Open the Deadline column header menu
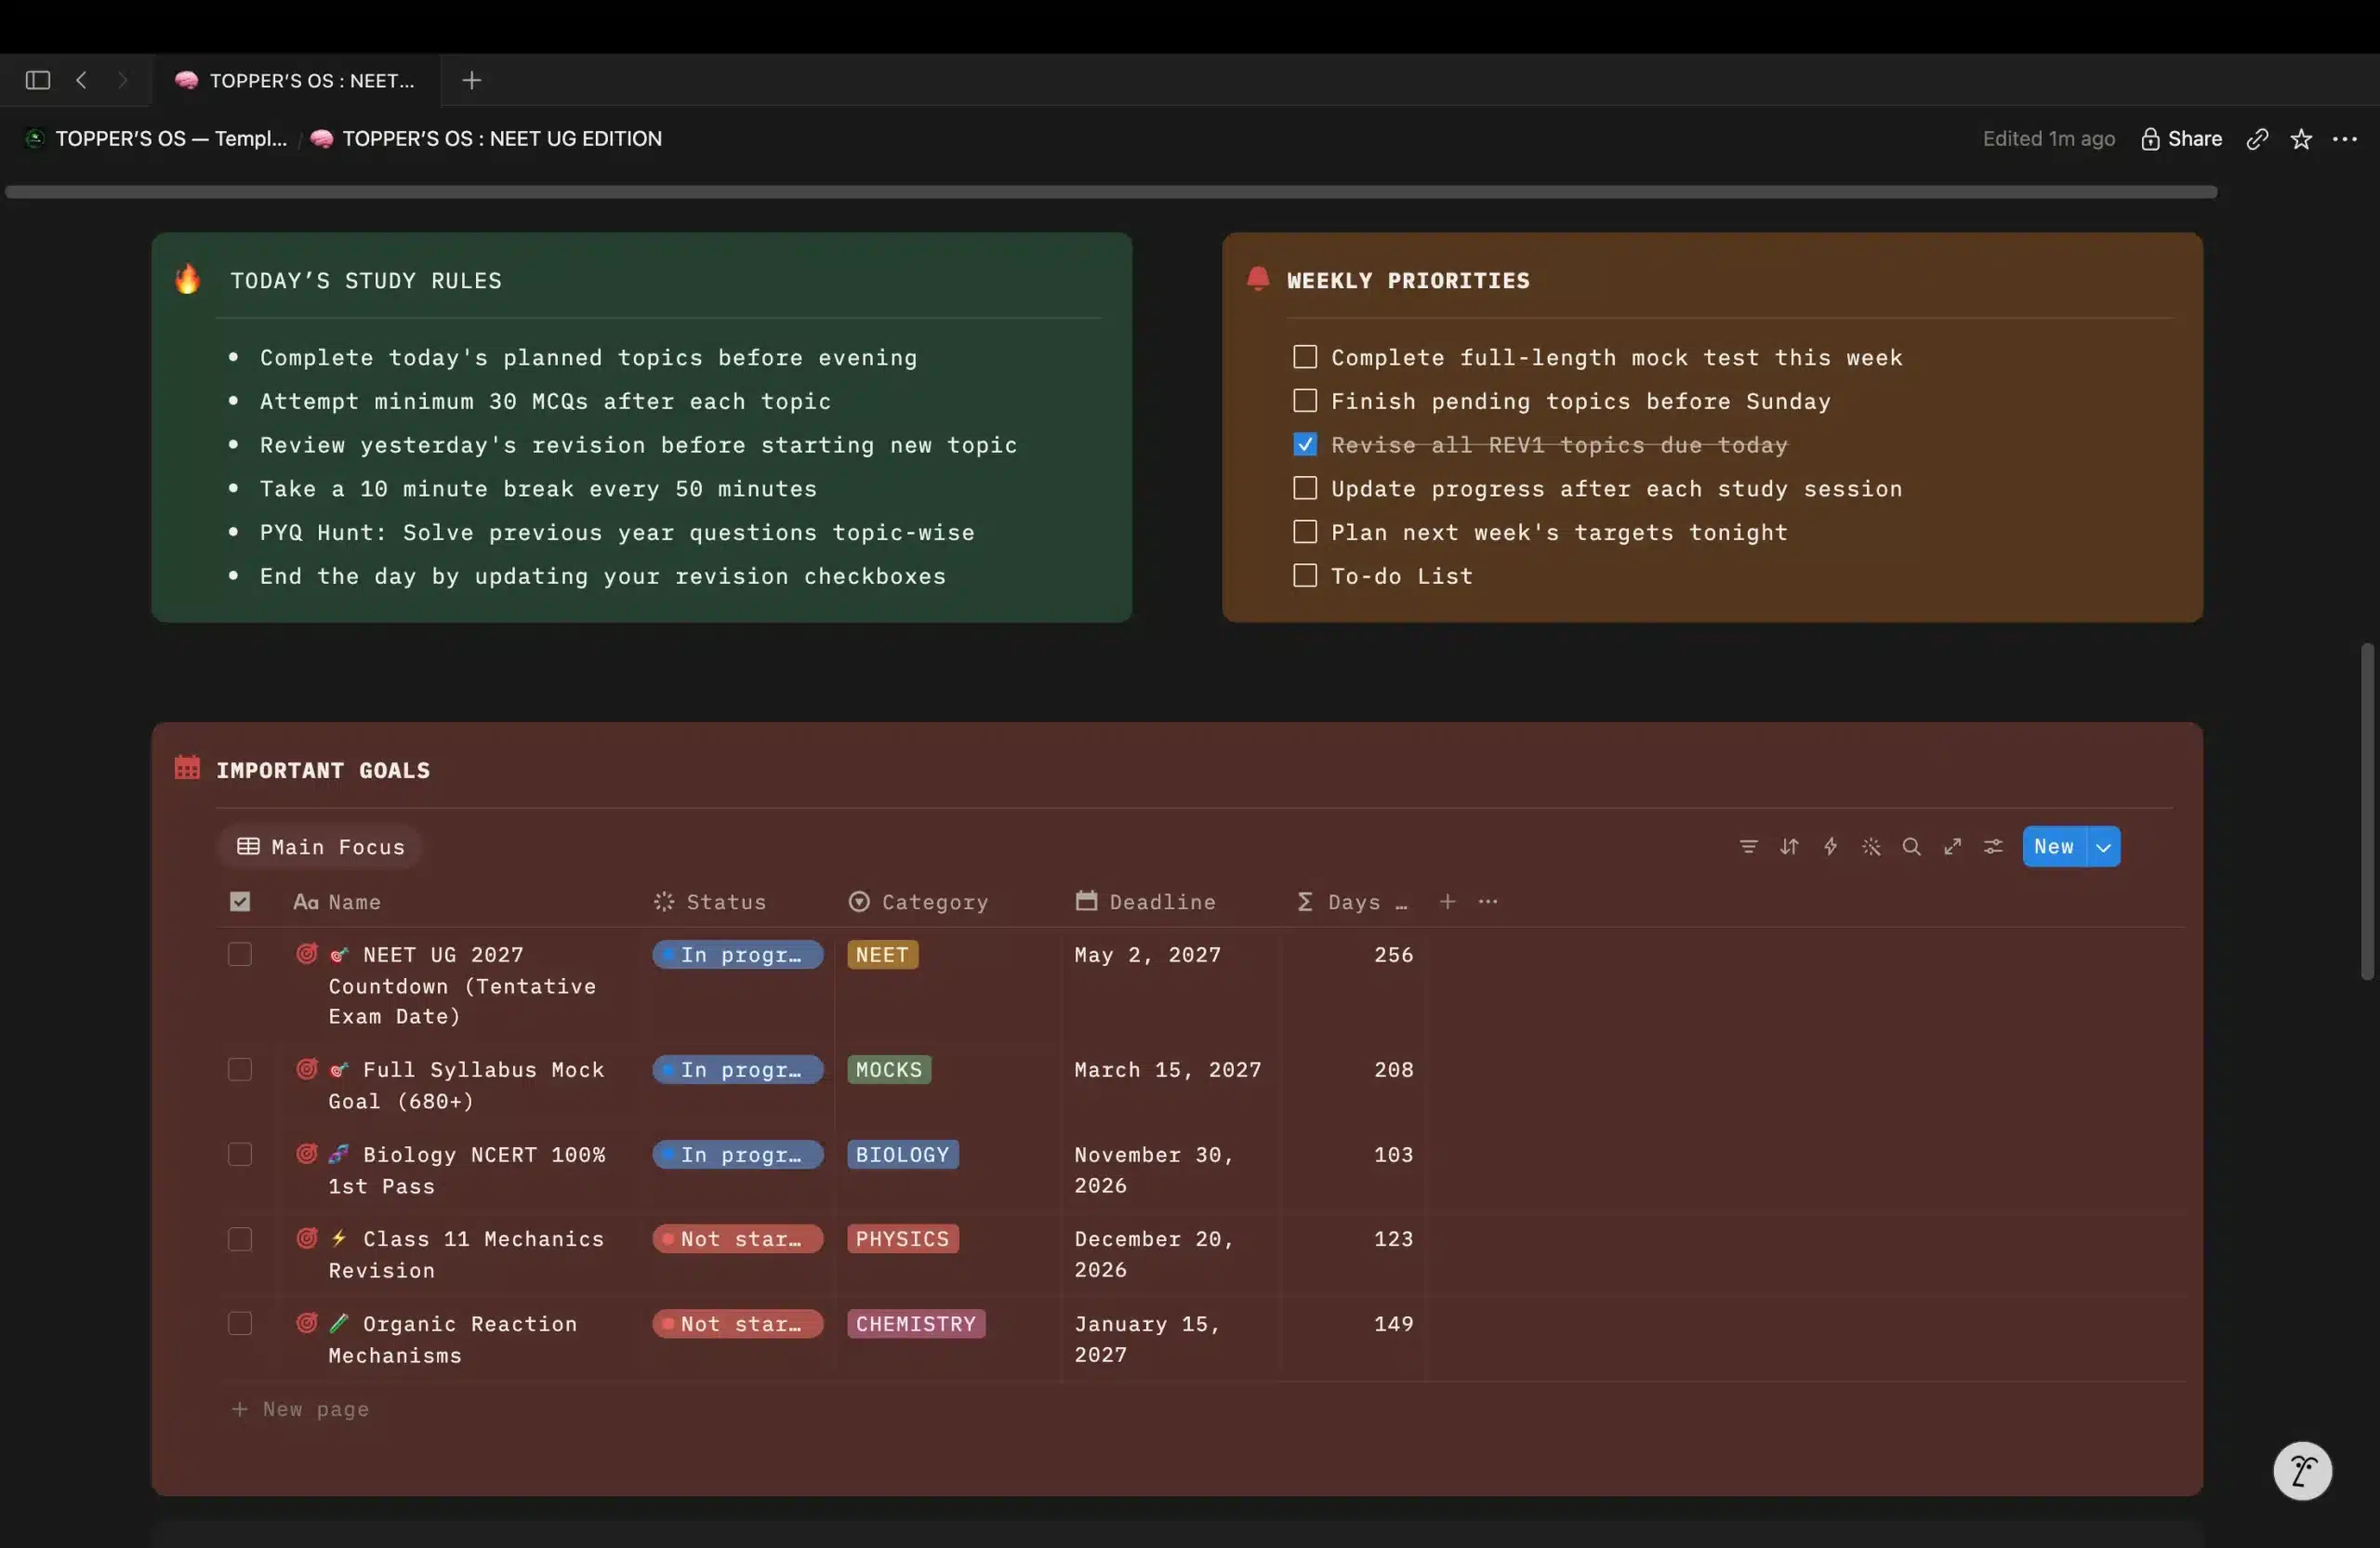The height and width of the screenshot is (1548, 2380). [x=1146, y=901]
